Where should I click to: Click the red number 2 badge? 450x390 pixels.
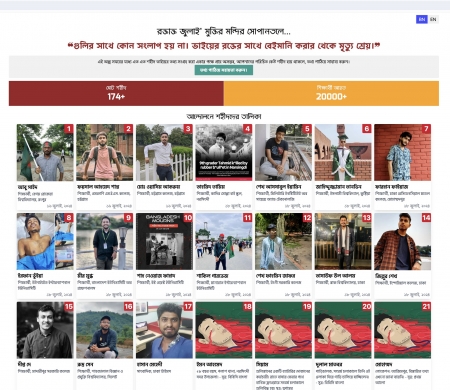128,129
